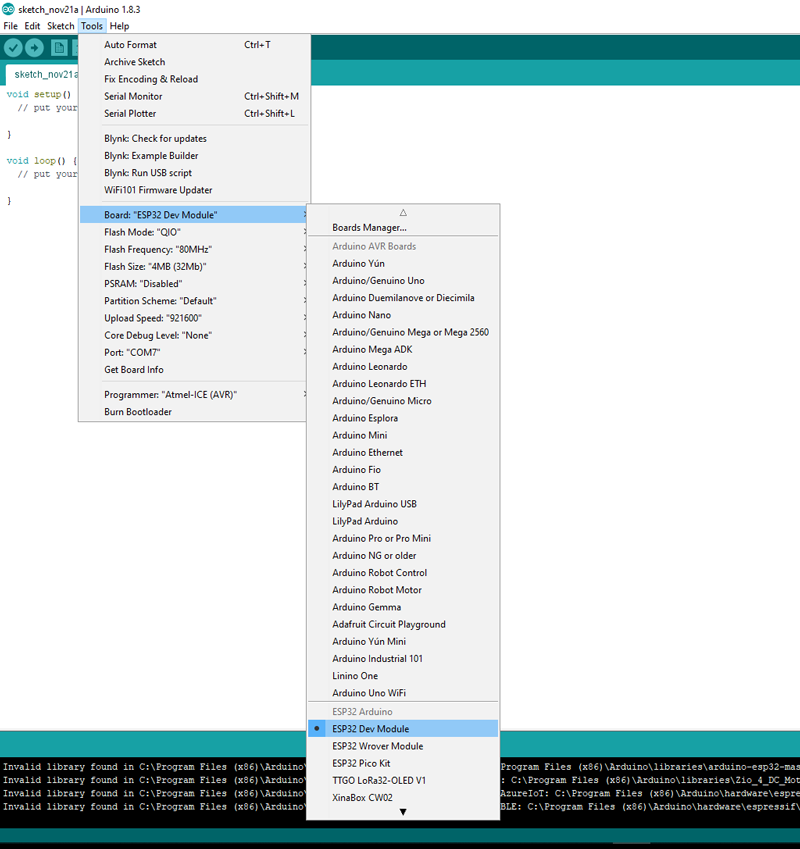Expand PSRAM: "Disabled" submenu
800x849 pixels.
coord(194,284)
